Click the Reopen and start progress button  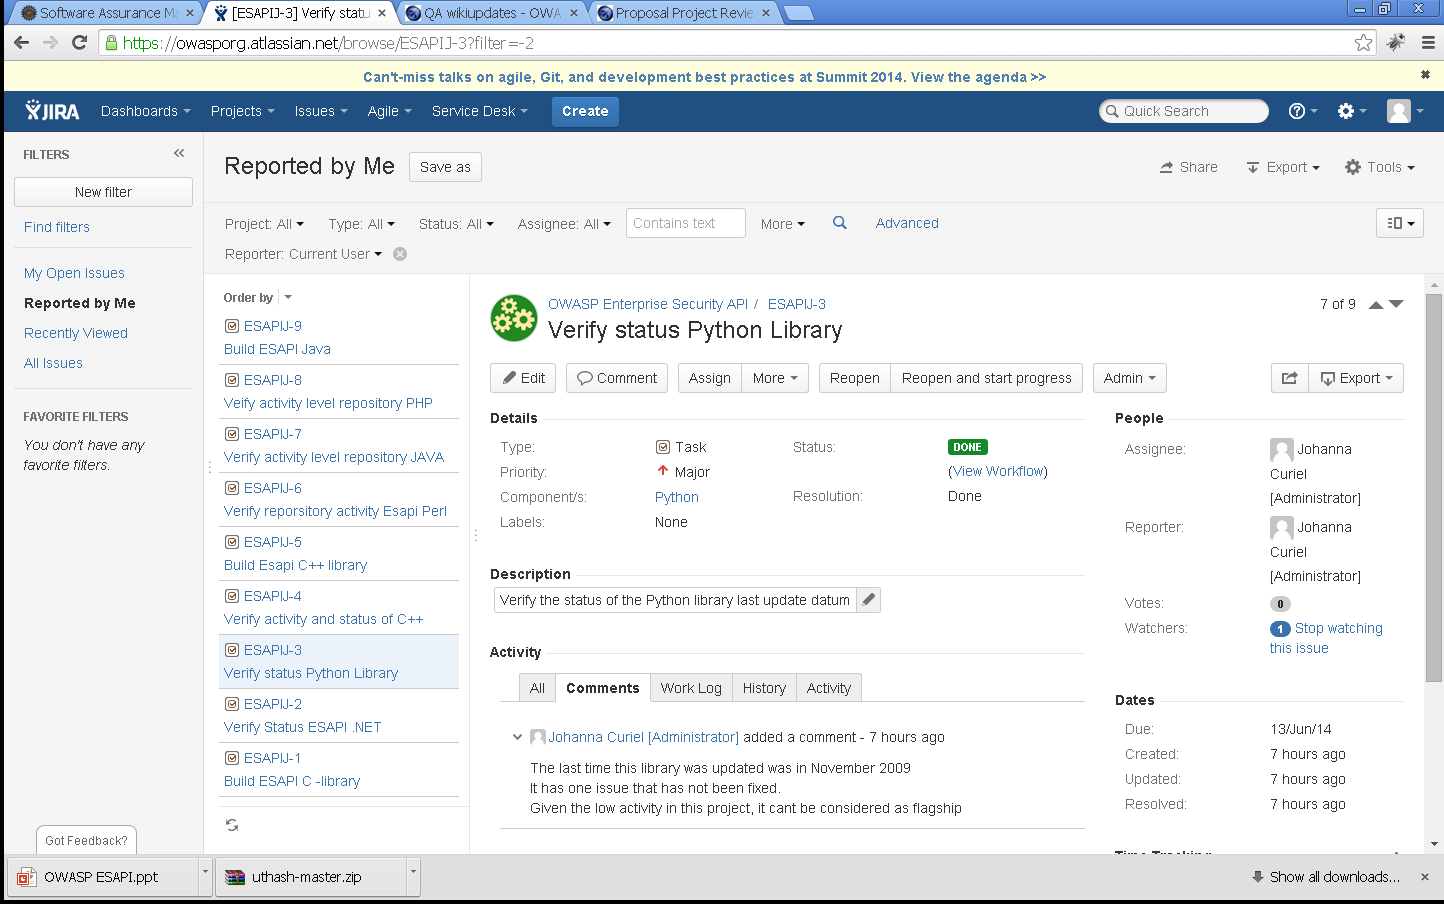tap(986, 378)
